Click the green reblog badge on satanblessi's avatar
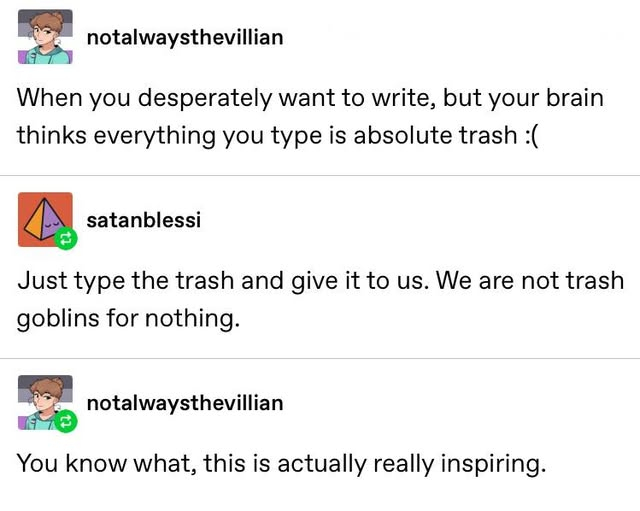Image resolution: width=640 pixels, height=511 pixels. (66, 240)
